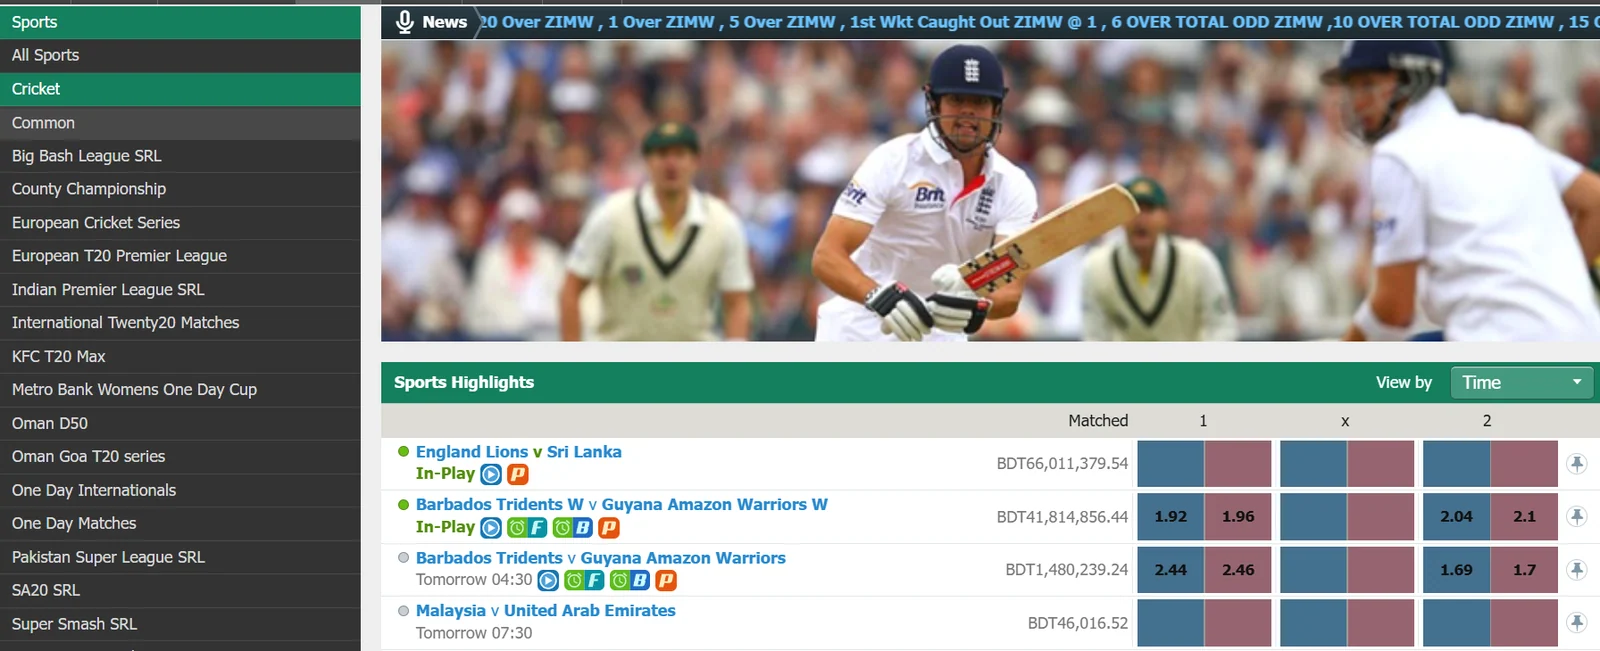Open Indian Premier League SRL competition
The width and height of the screenshot is (1600, 651).
(x=180, y=289)
